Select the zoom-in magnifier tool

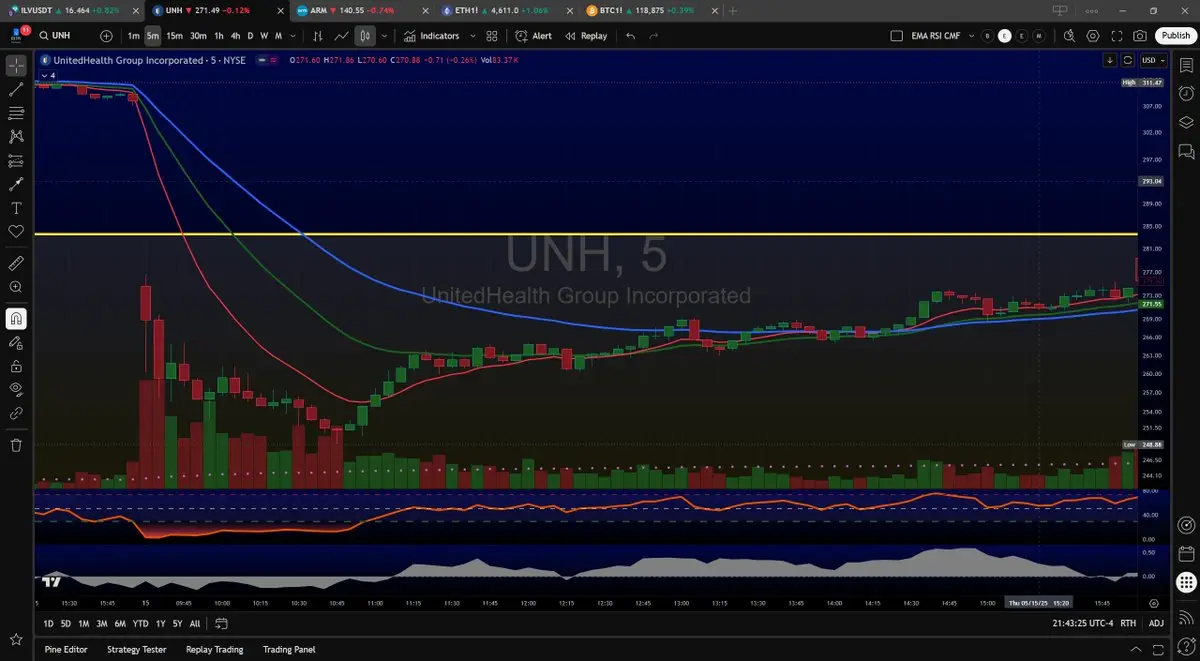[16, 287]
